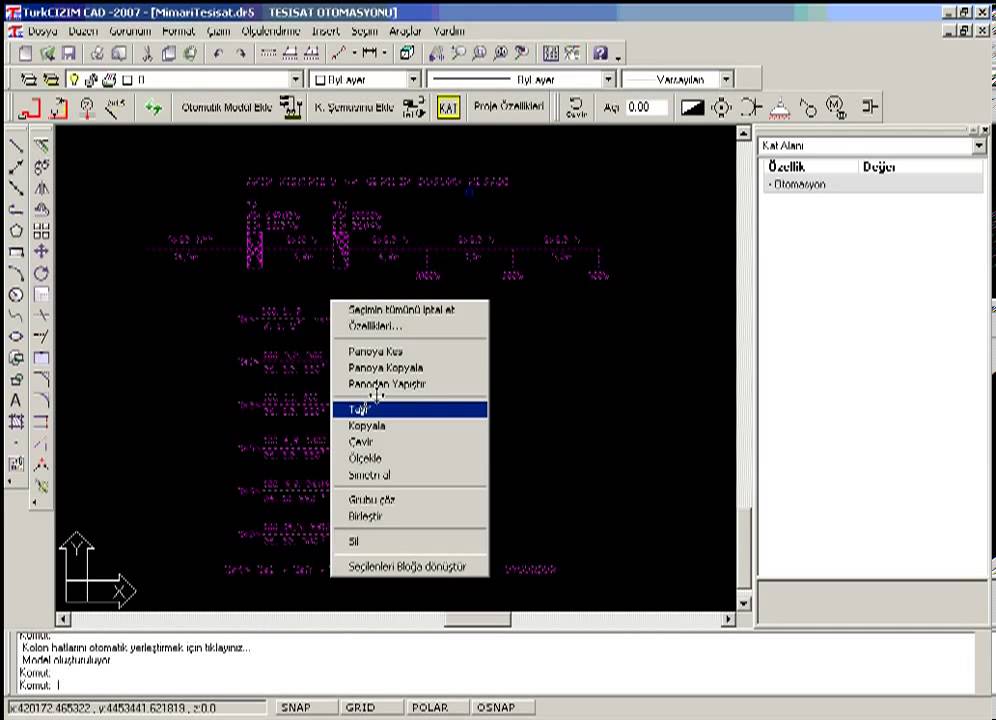Toggle layer light bulb visibility icon

[74, 80]
